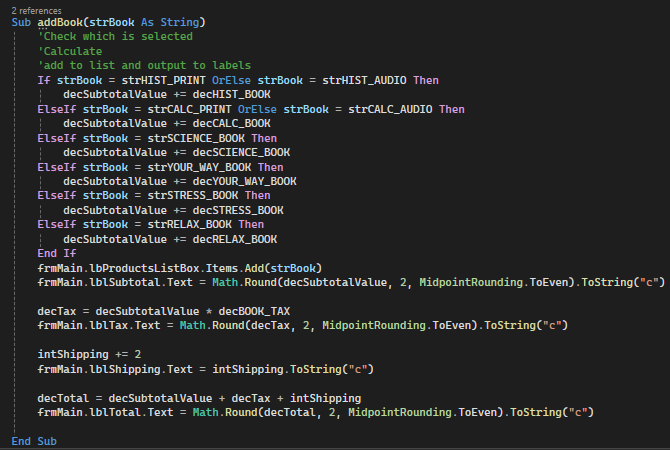Click the strCALC_PRINT constant

click(189, 109)
